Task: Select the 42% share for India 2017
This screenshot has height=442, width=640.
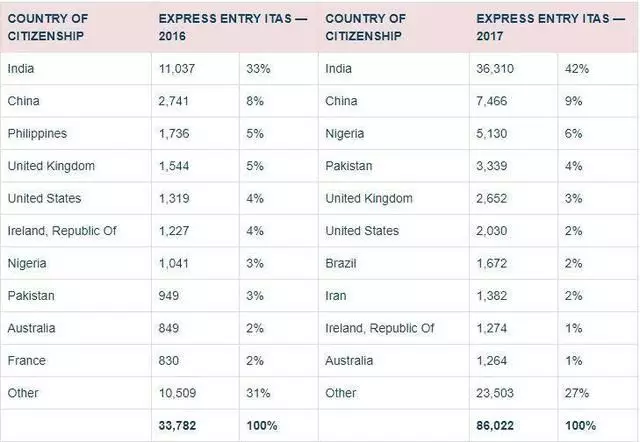Action: (x=577, y=68)
